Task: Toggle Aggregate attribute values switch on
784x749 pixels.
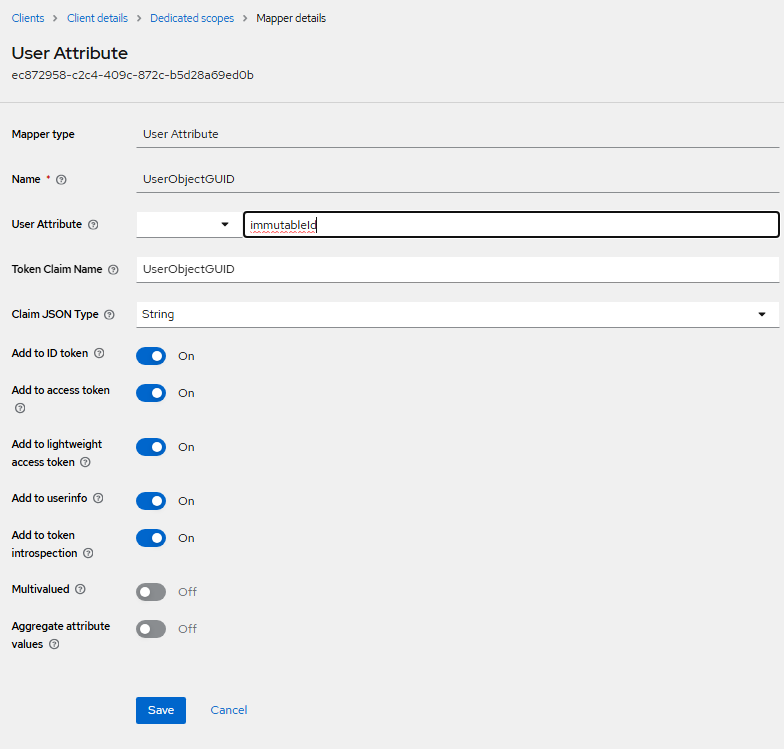Action: pos(151,629)
